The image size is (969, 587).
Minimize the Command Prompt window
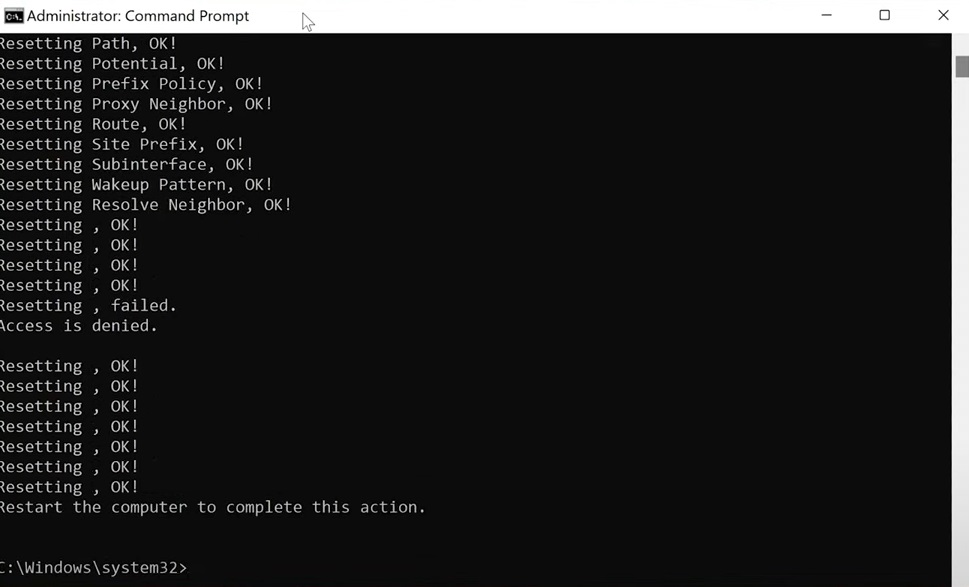point(826,15)
